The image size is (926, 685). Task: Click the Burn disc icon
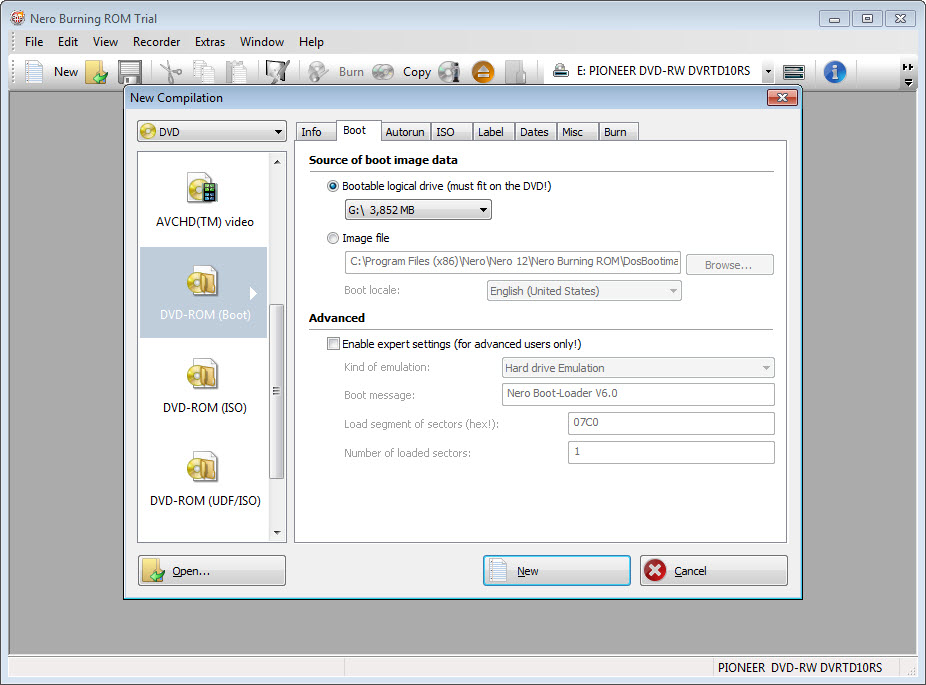[x=318, y=71]
